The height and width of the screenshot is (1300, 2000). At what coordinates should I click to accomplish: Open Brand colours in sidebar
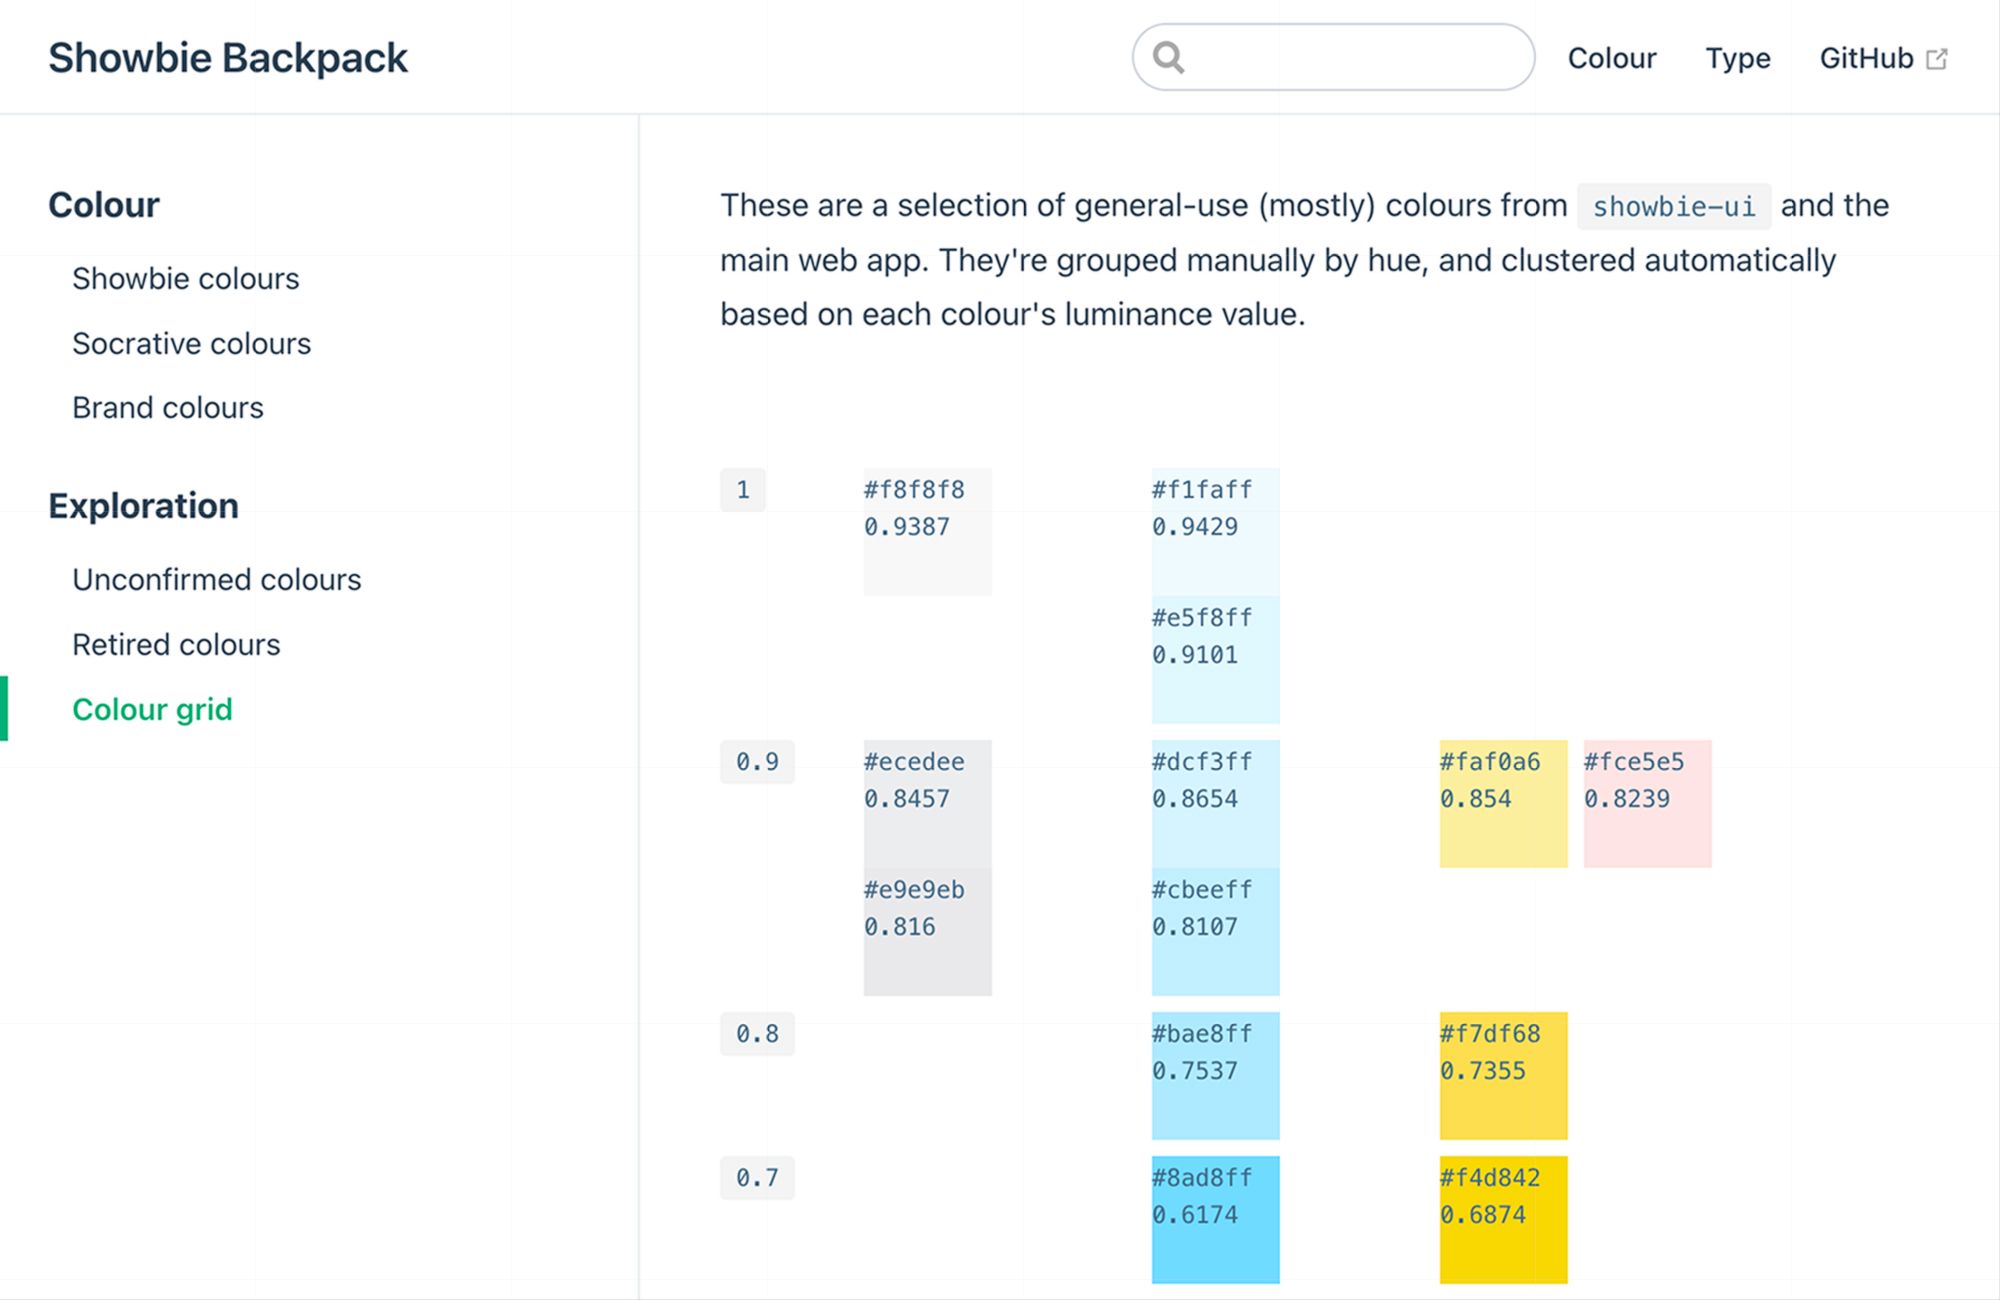point(168,408)
